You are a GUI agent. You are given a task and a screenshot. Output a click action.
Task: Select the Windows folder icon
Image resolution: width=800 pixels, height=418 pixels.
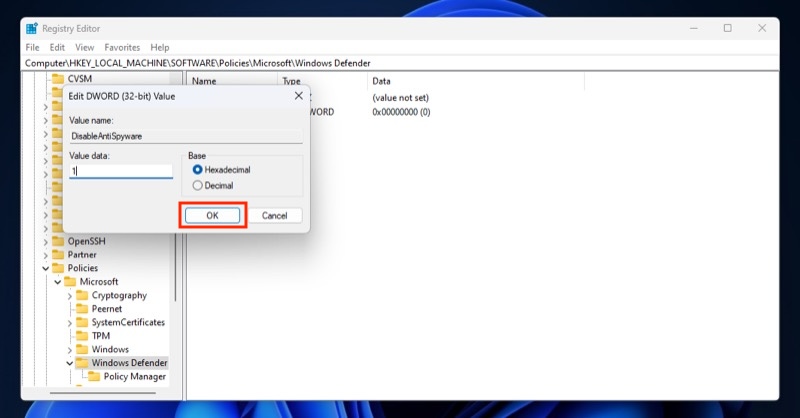point(82,349)
